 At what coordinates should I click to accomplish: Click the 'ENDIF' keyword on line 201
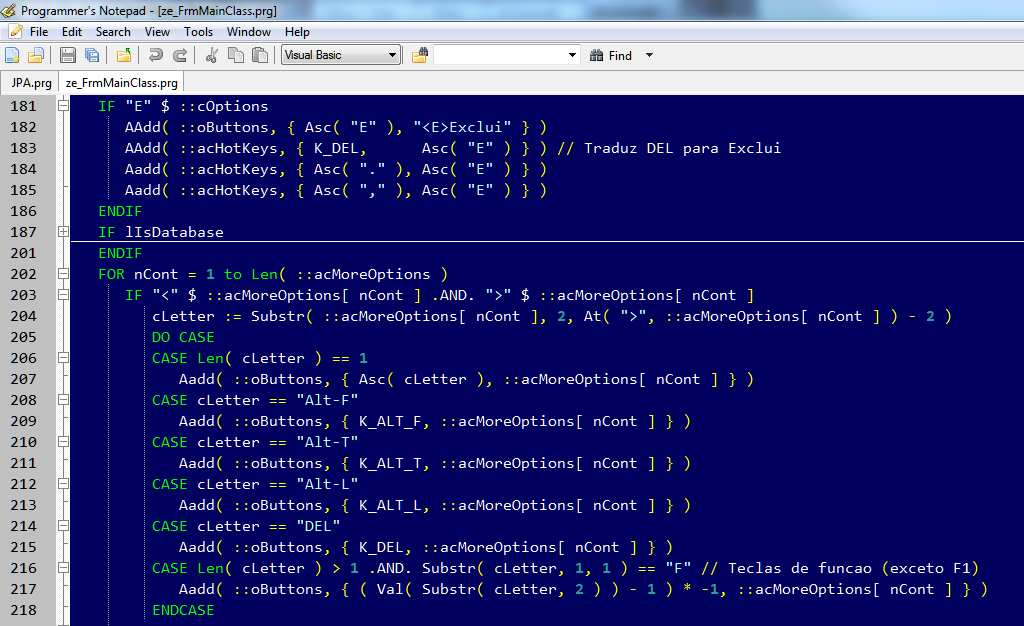(x=120, y=253)
